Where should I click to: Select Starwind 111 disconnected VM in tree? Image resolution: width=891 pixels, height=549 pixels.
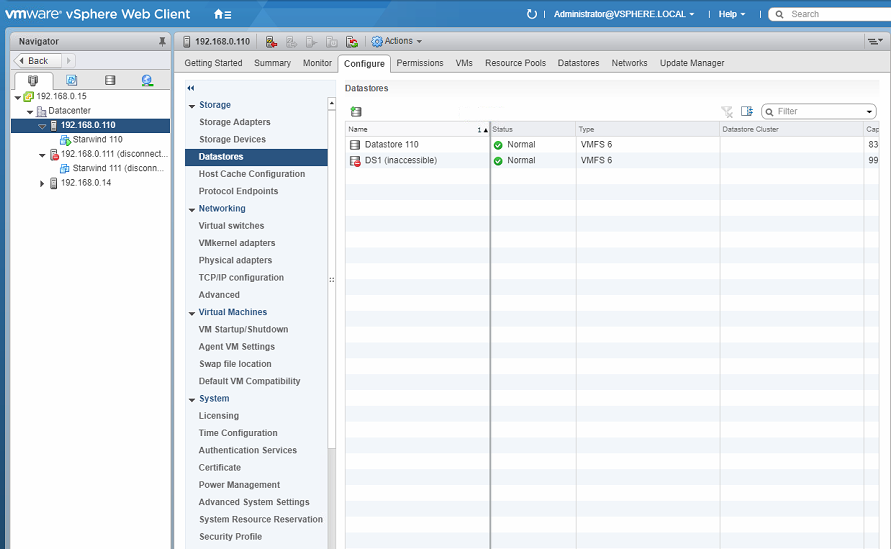(x=118, y=168)
